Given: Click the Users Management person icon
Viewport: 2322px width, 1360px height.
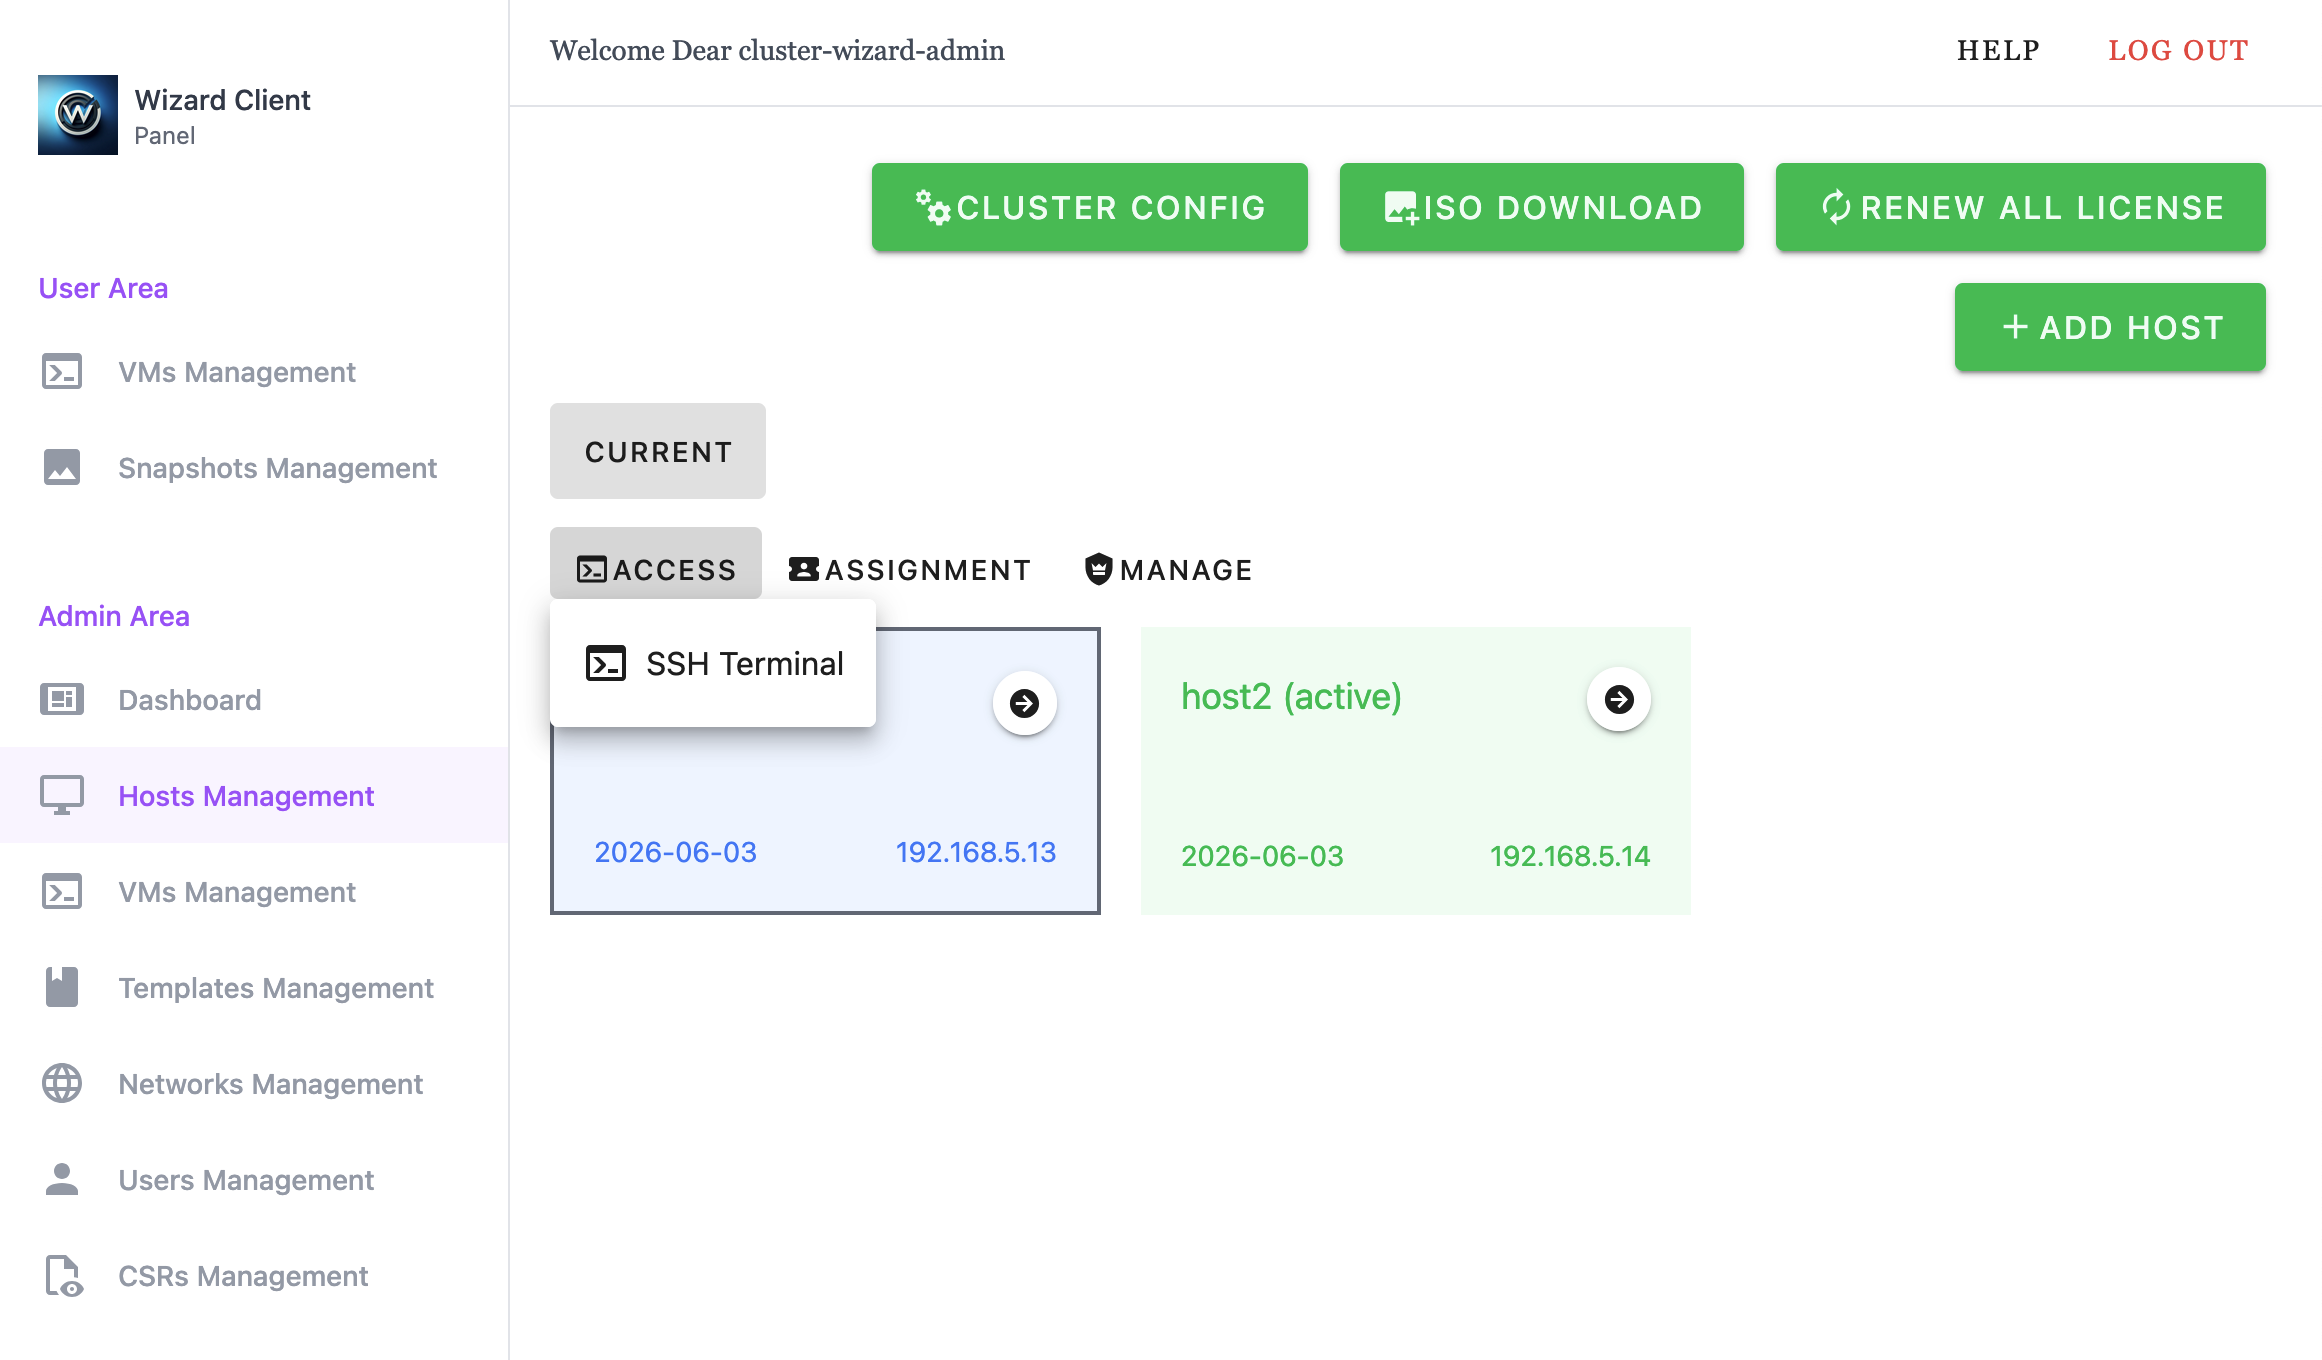Looking at the screenshot, I should (x=62, y=1179).
